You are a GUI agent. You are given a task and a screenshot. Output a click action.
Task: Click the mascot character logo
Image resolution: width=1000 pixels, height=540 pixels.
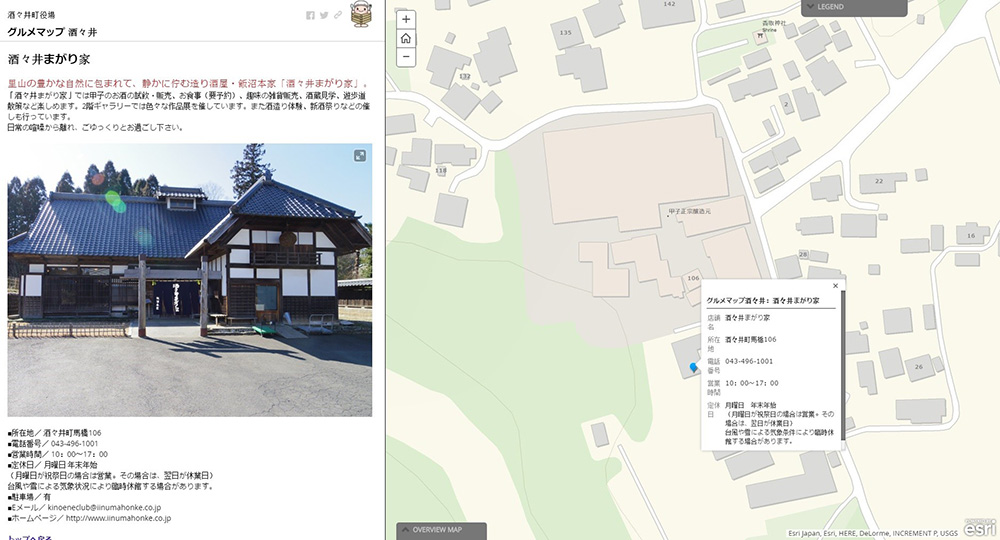coord(360,14)
